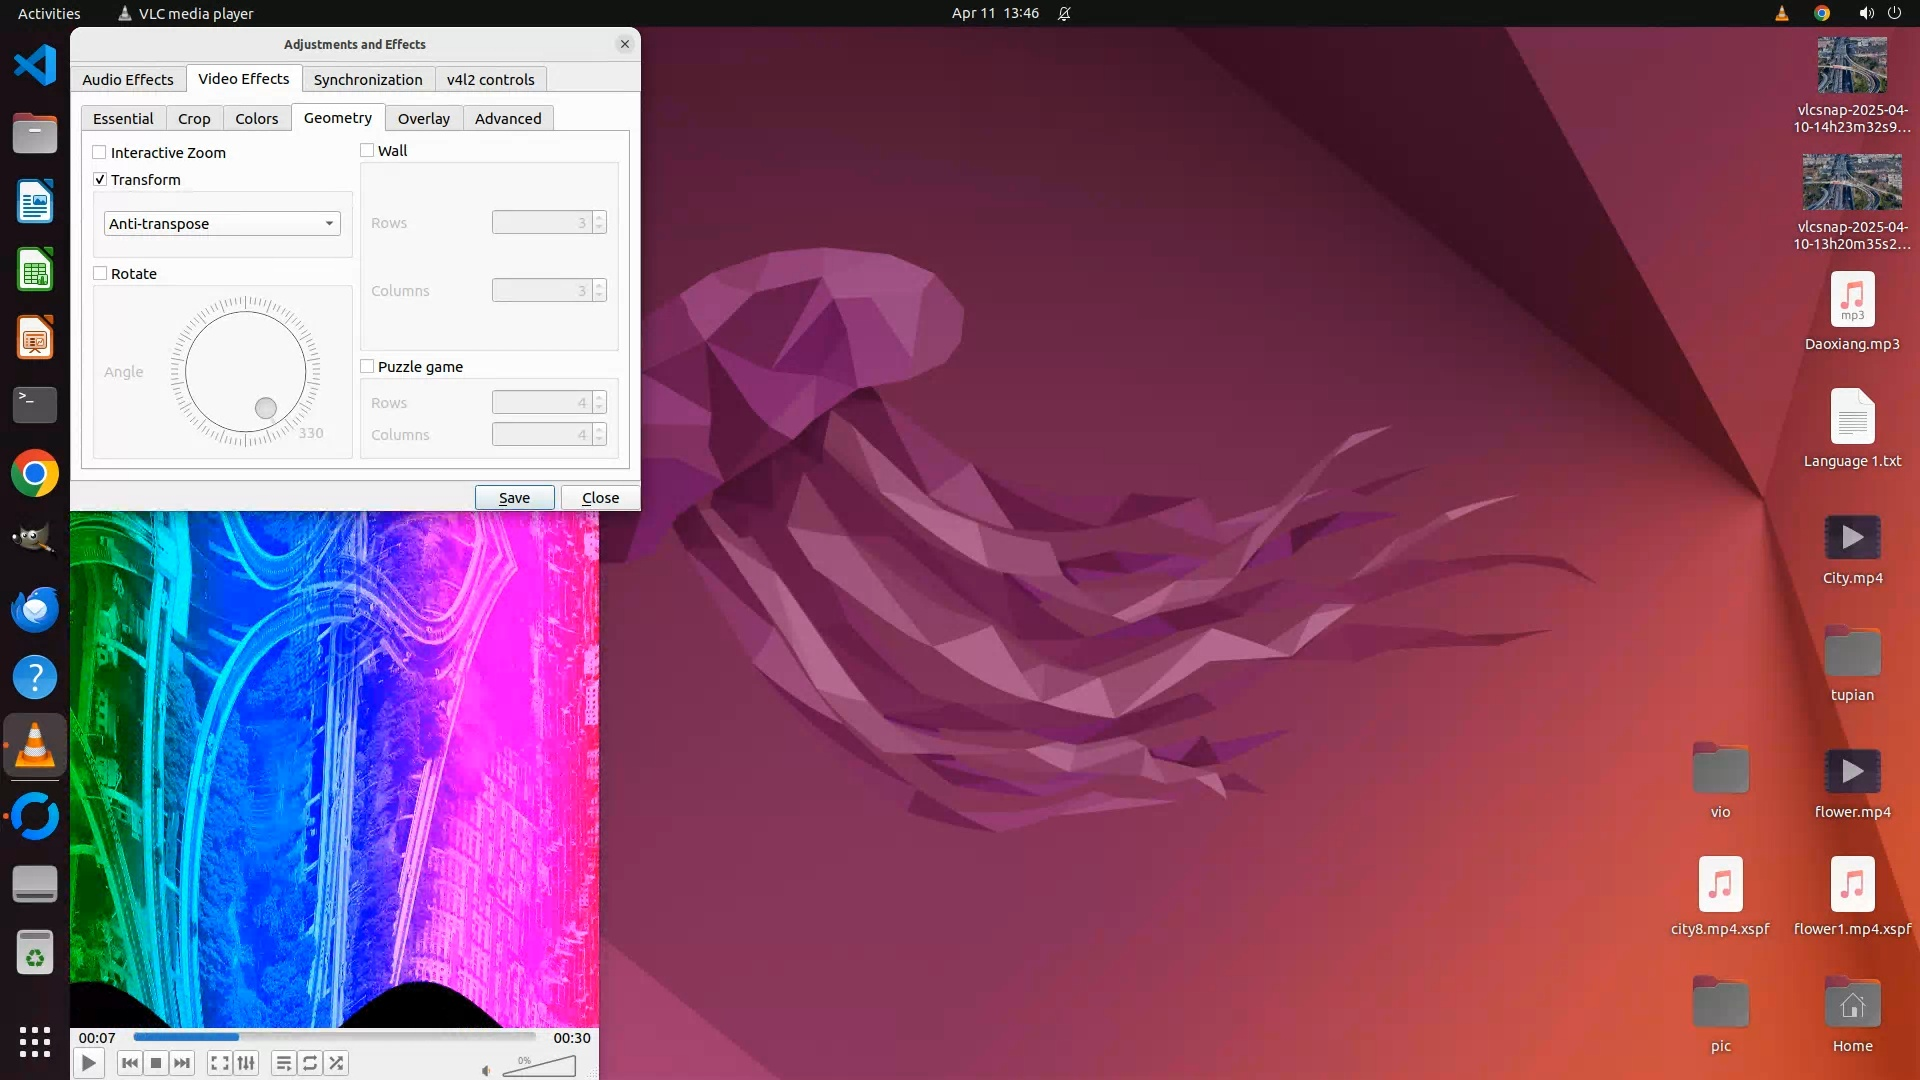The width and height of the screenshot is (1920, 1080).
Task: Open the Audio Effects tab
Action: [127, 80]
